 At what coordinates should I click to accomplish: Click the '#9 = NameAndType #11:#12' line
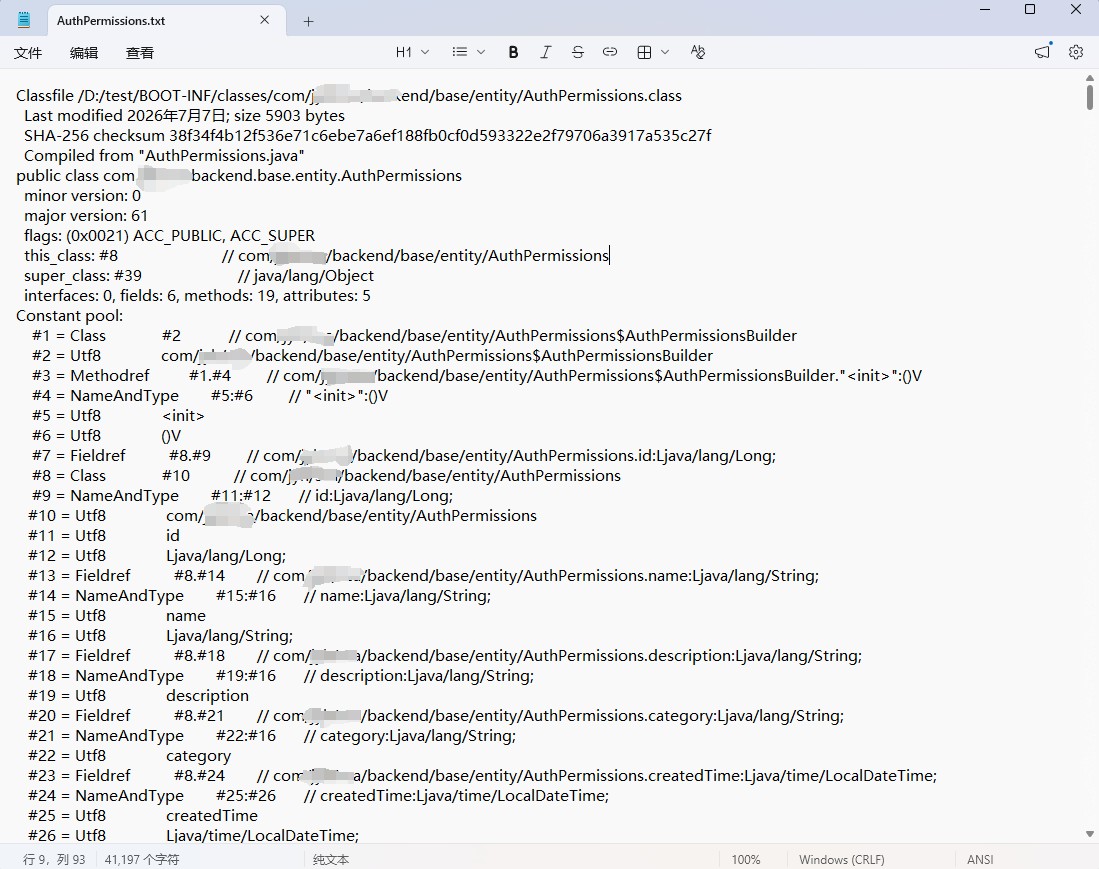[243, 495]
